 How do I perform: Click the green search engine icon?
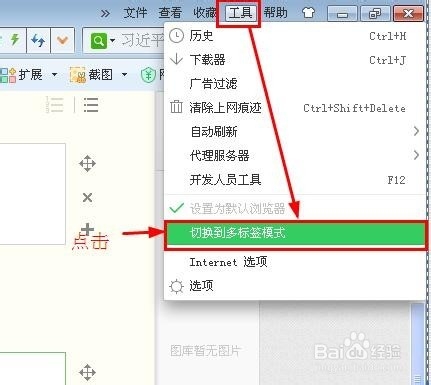(x=99, y=41)
